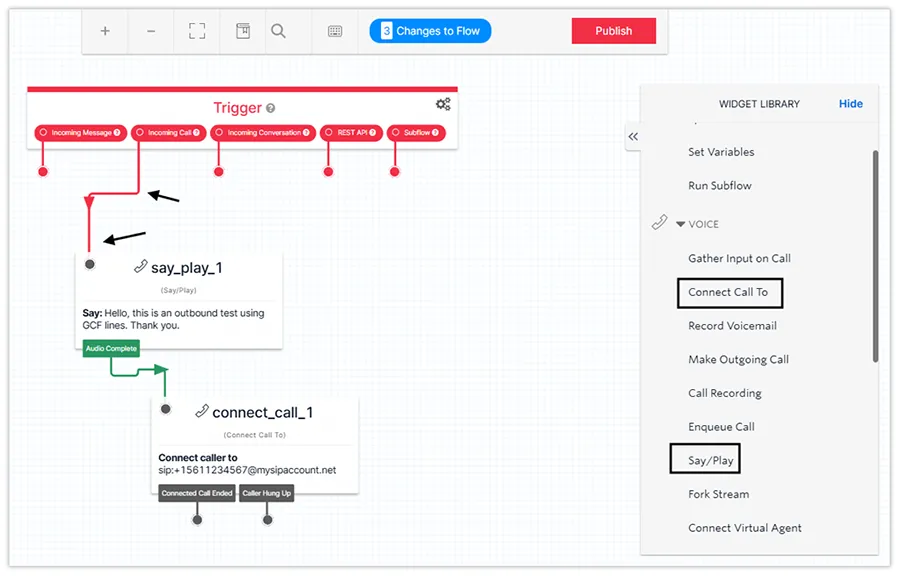Image resolution: width=900 pixels, height=577 pixels.
Task: Click the Say message text
Action: [173, 319]
